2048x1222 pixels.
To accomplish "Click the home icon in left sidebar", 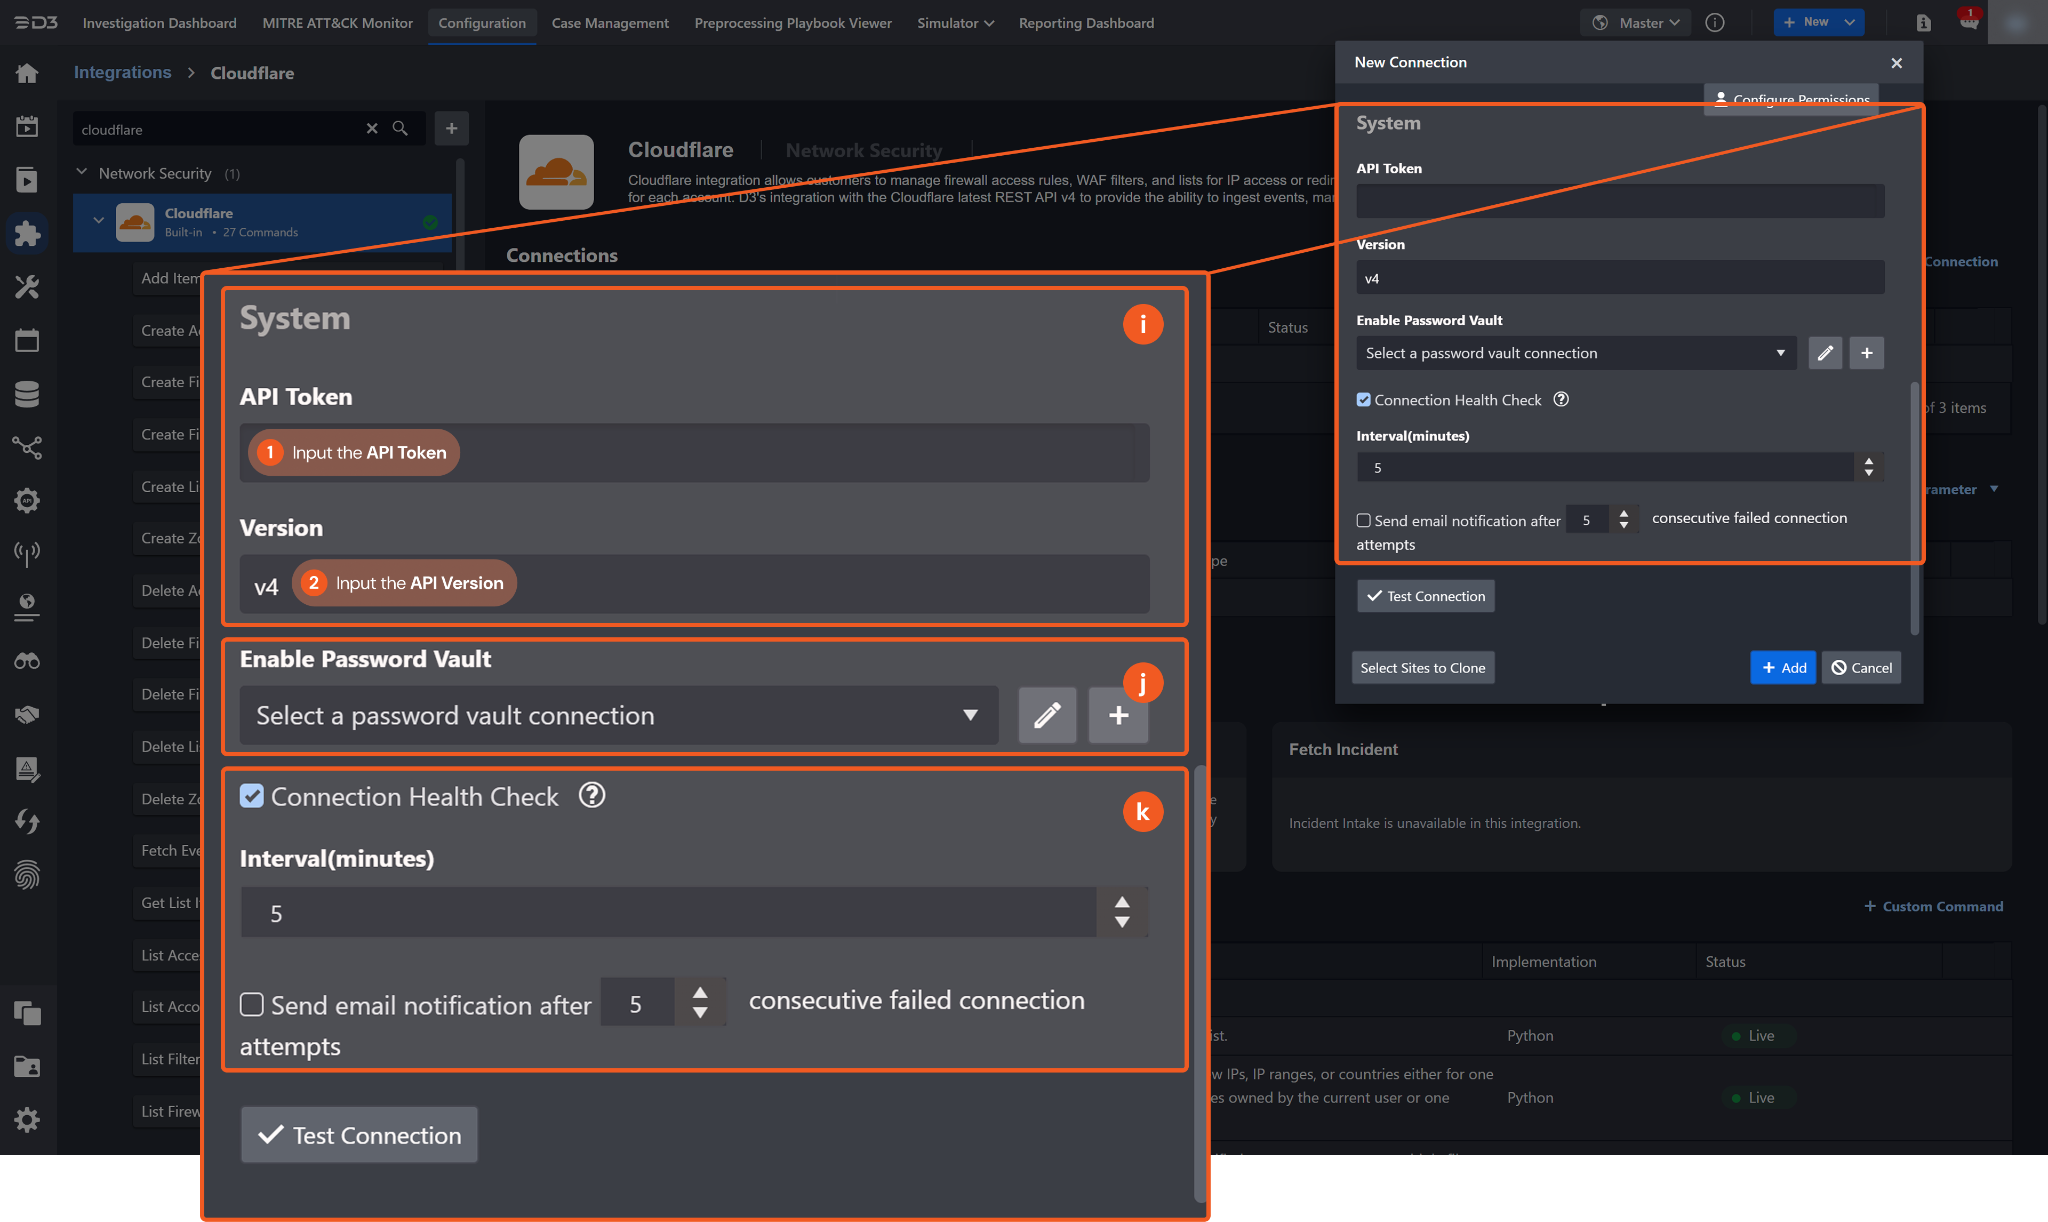I will (27, 73).
